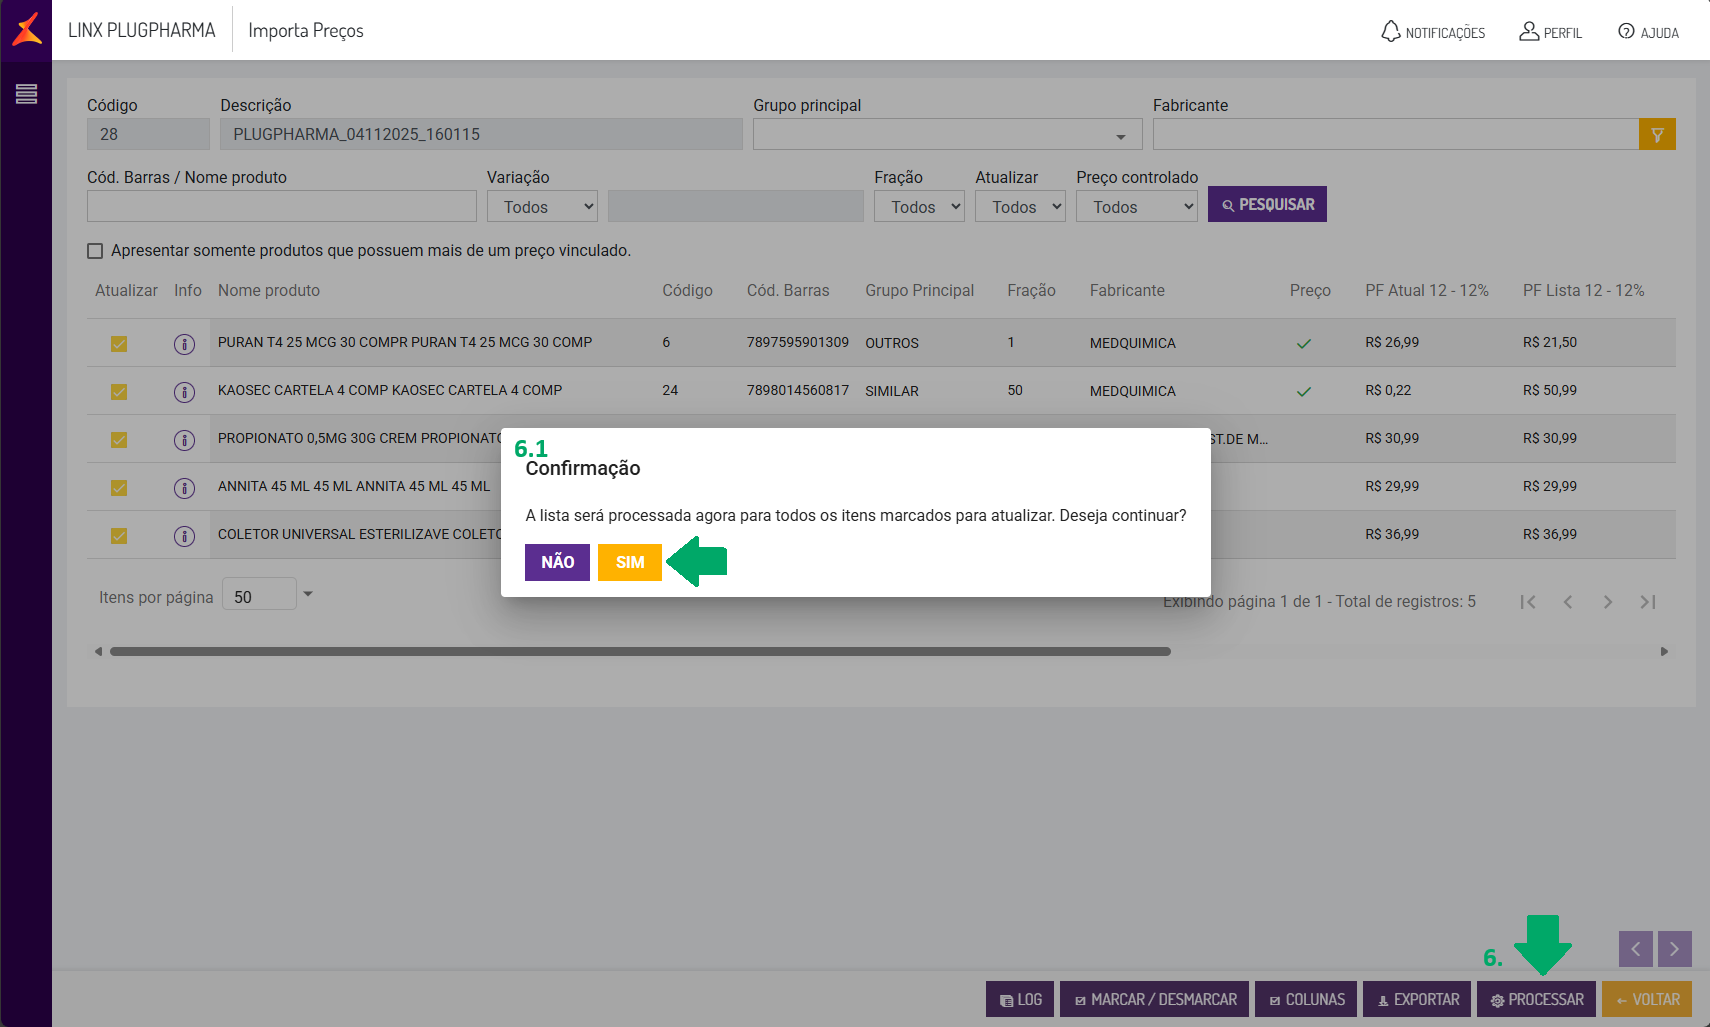Open the Perfil user menu
1710x1027 pixels.
pos(1550,32)
